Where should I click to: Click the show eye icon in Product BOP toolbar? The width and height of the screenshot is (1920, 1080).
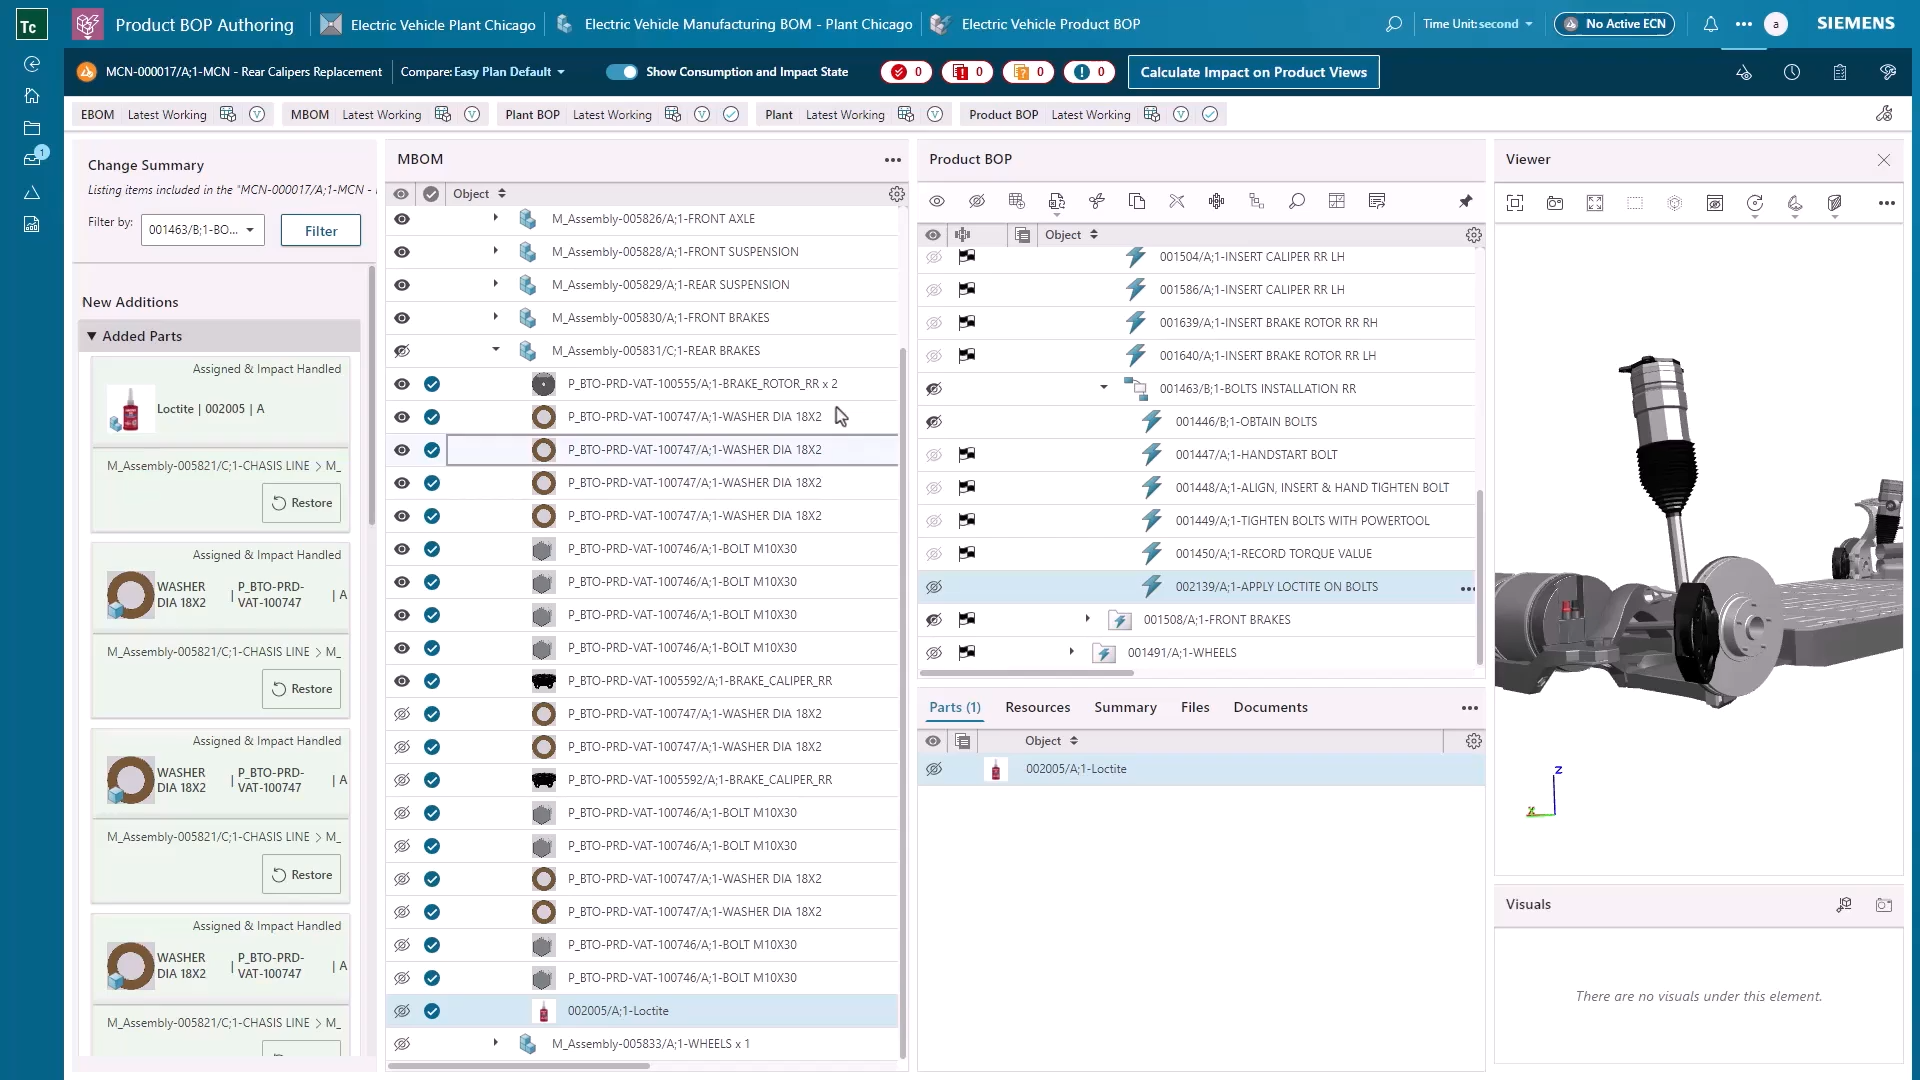click(937, 201)
